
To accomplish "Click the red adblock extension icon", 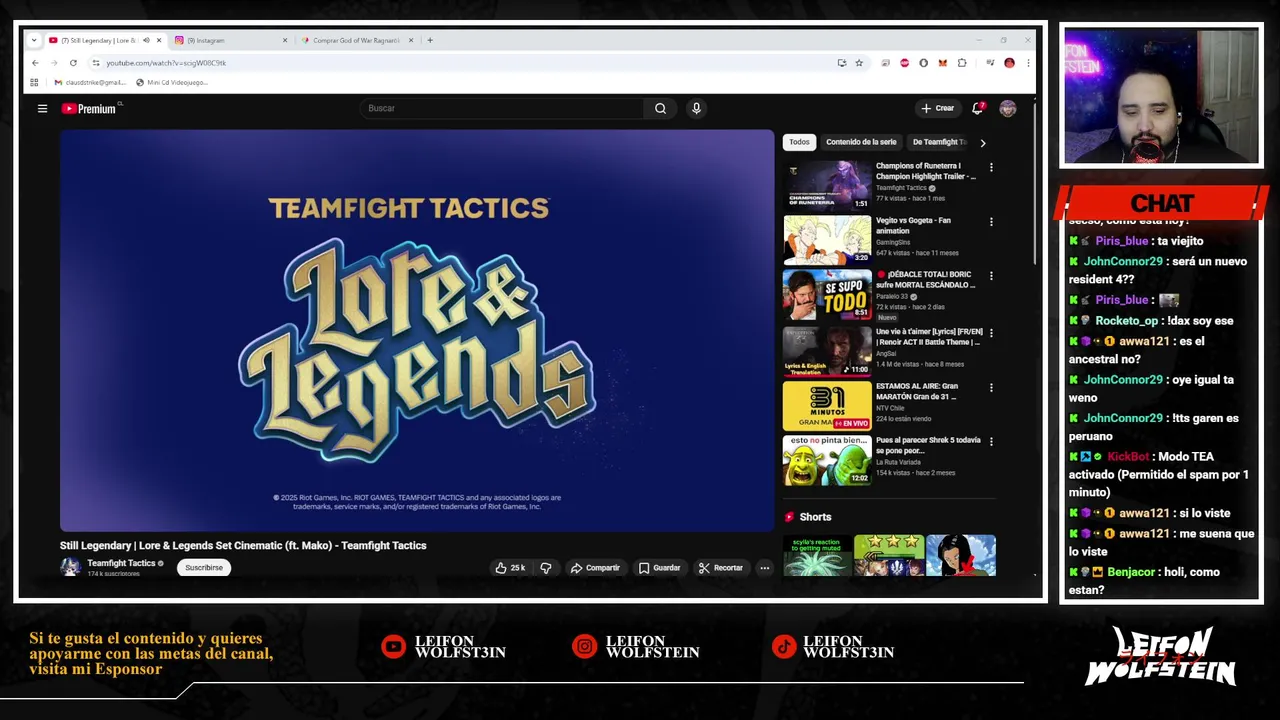I will 905,63.
